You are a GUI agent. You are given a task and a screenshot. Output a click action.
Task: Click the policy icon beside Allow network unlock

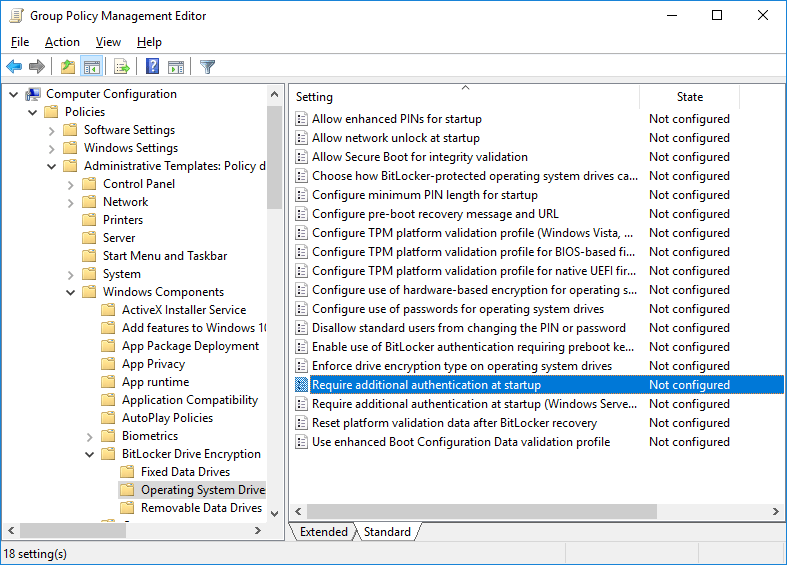pos(301,138)
